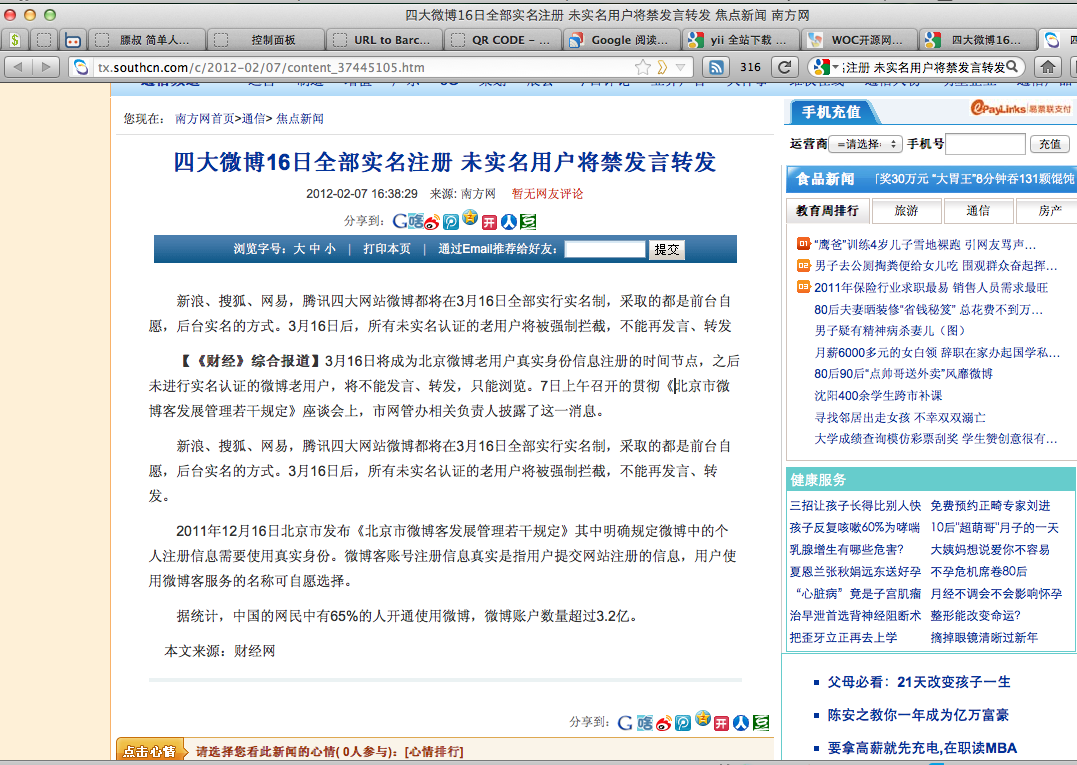Screen dimensions: 1077x765
Task: Switch to the yii 全站下载 browser tab
Action: 740,40
